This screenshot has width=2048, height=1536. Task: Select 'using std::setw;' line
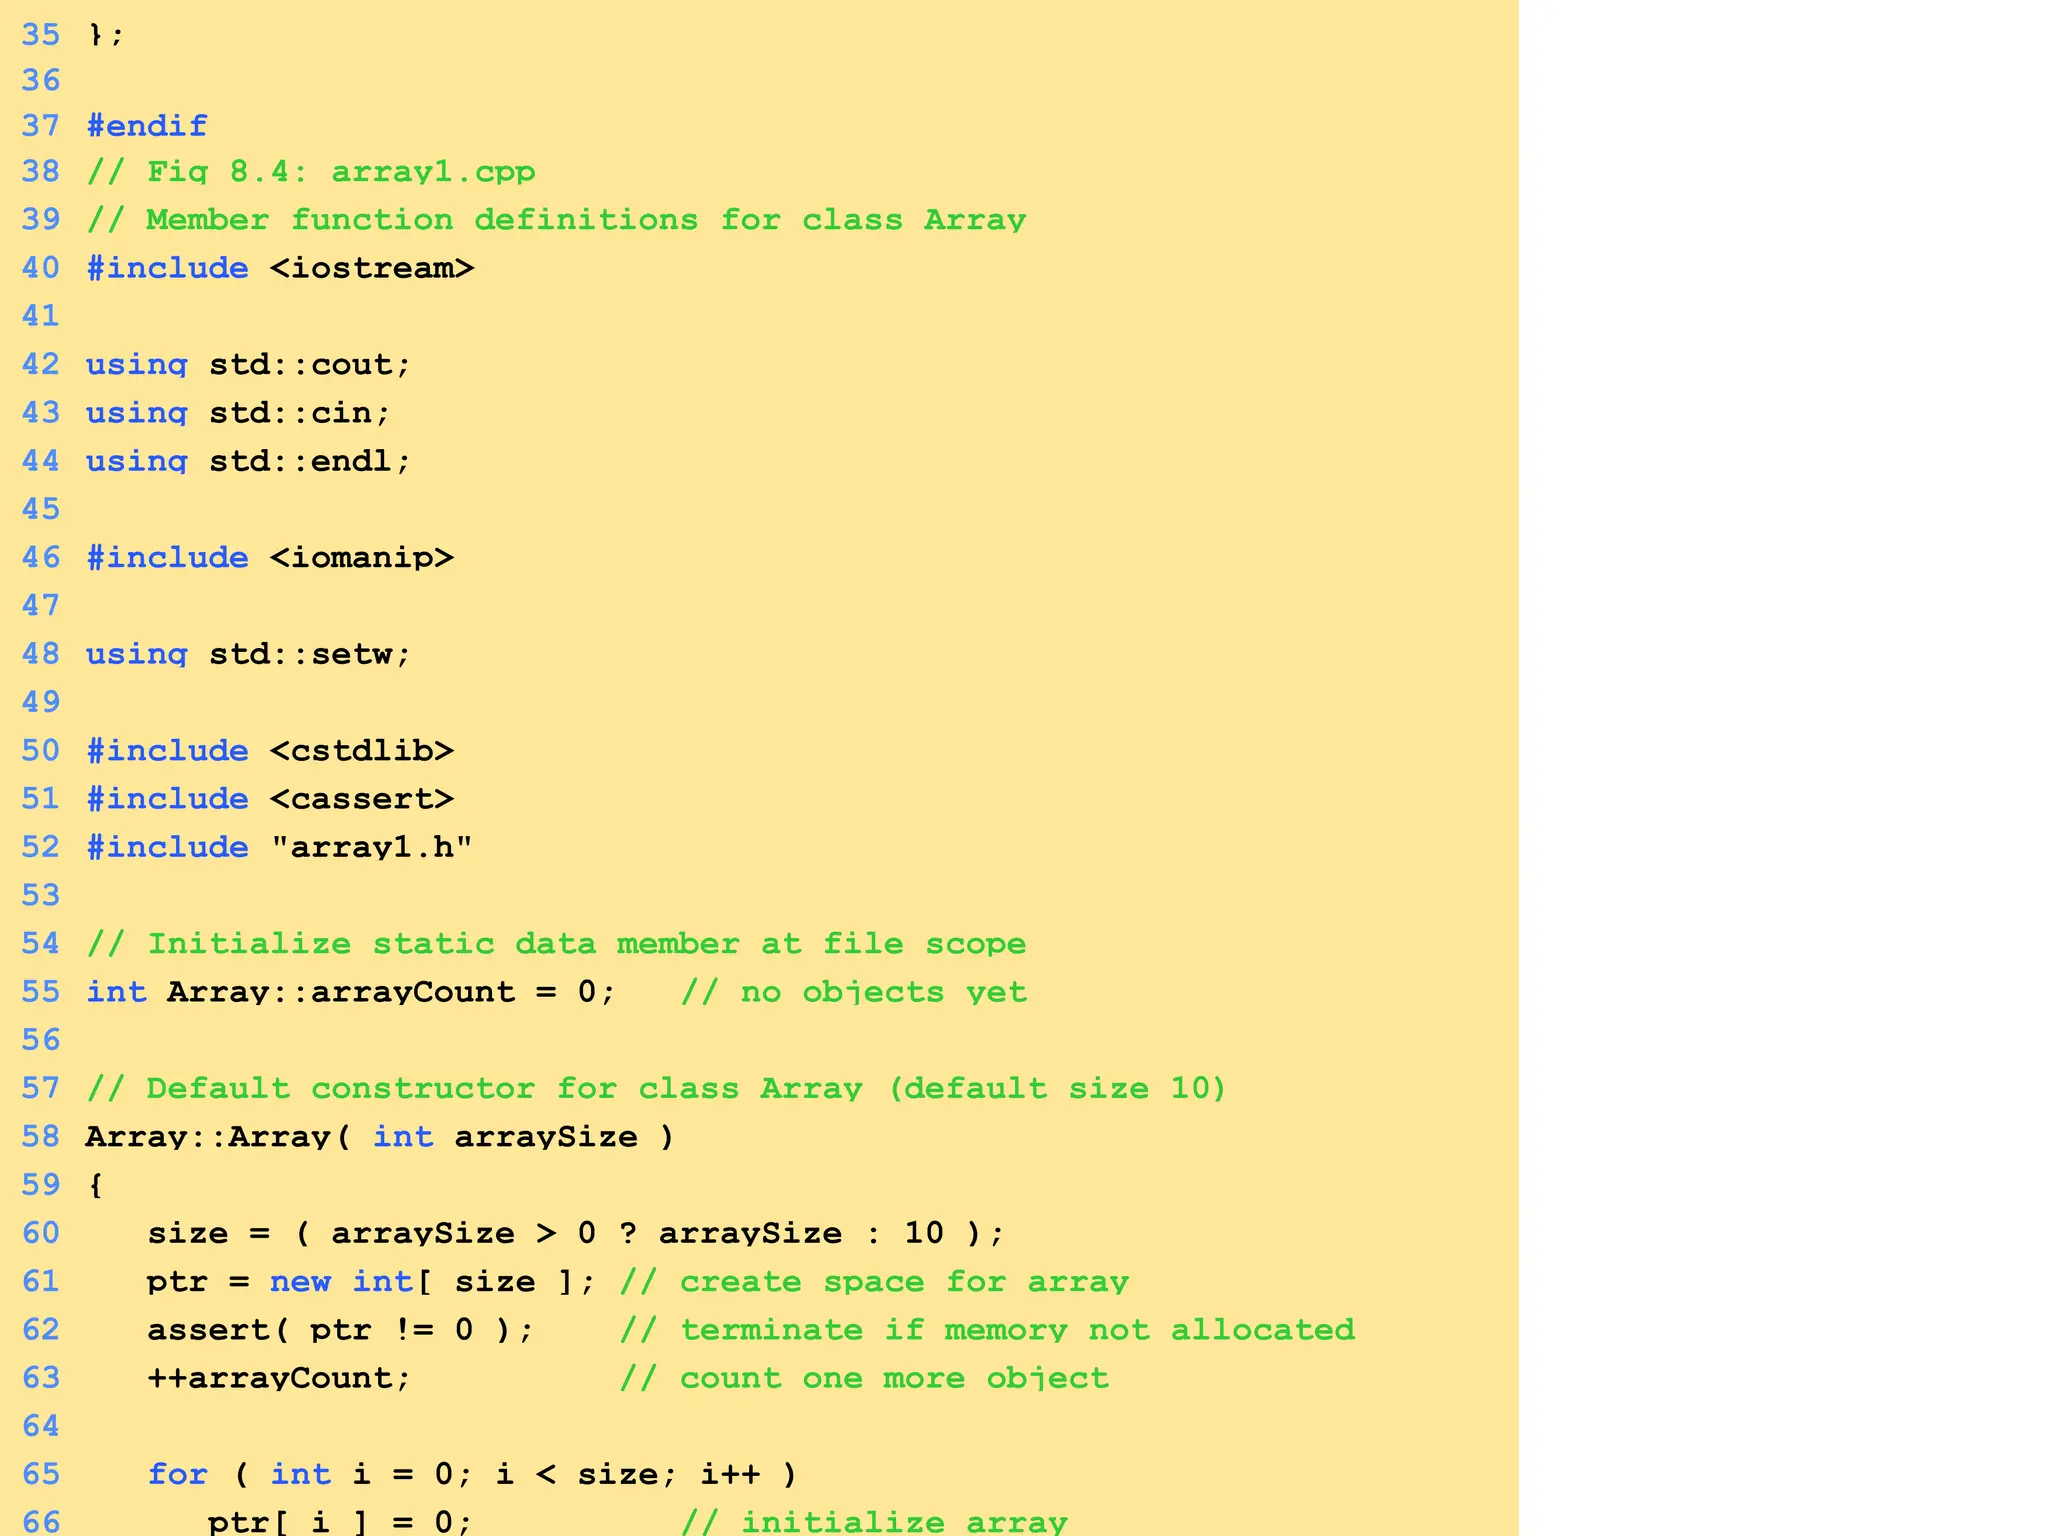click(x=248, y=654)
